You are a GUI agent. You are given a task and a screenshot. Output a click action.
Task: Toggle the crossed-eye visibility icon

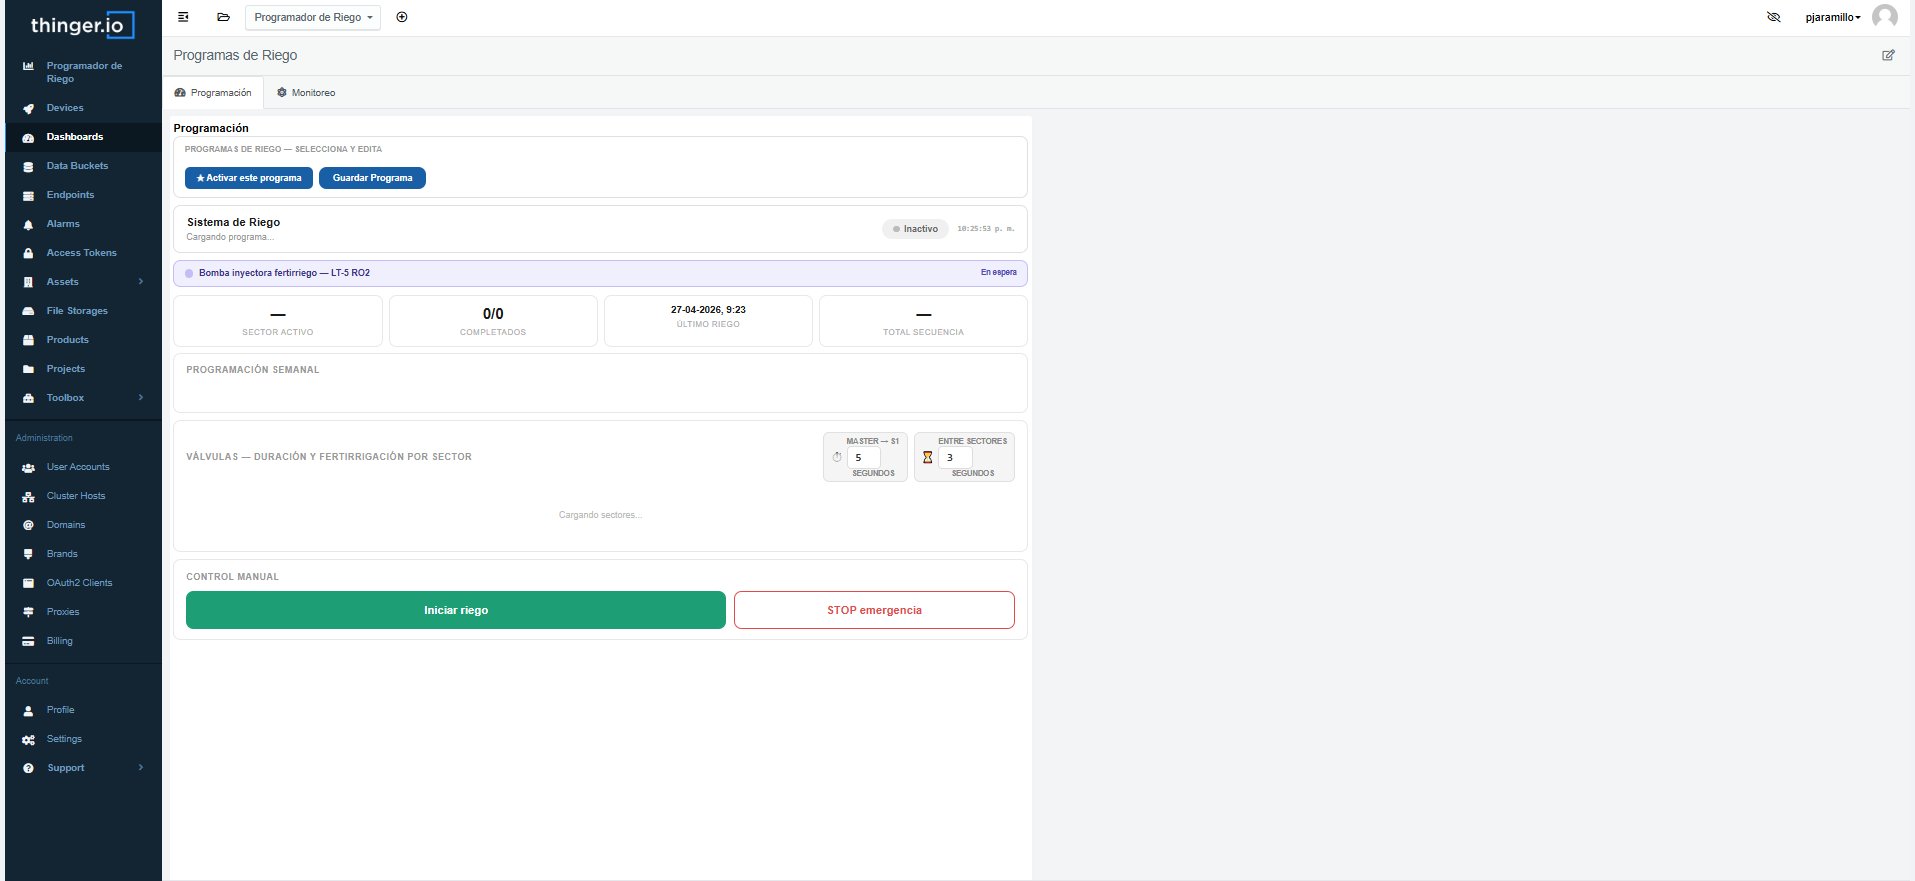1774,17
